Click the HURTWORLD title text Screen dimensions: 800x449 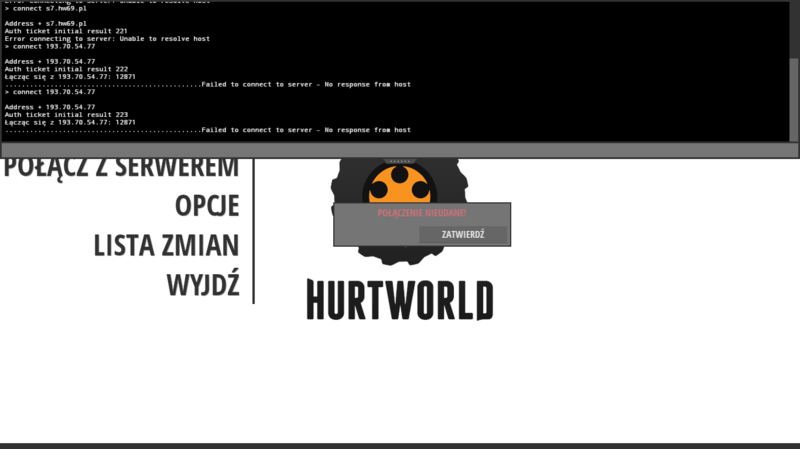(x=400, y=300)
